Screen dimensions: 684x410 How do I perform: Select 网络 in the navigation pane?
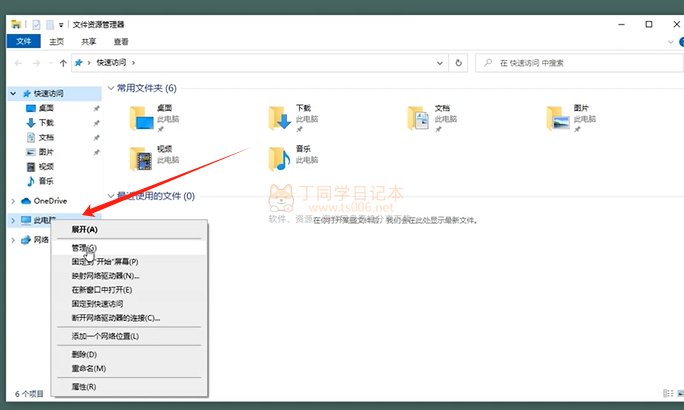[x=41, y=239]
